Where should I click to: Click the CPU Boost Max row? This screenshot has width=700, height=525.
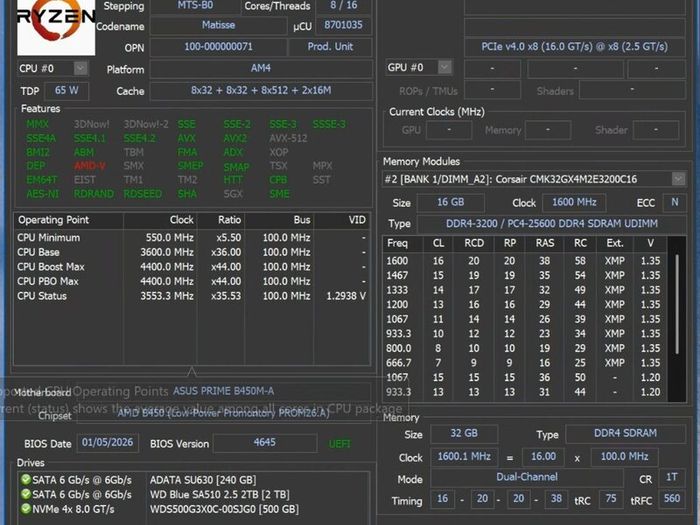pos(192,267)
